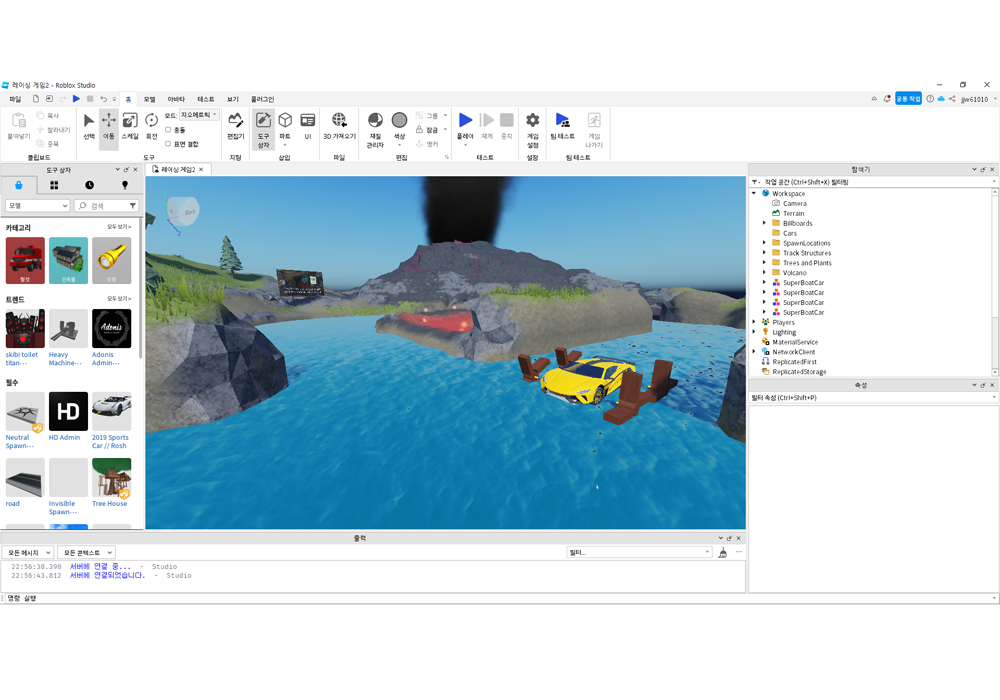The image size is (1000, 700).
Task: Click 모두 보기 next to 카테고리
Action: coord(119,227)
